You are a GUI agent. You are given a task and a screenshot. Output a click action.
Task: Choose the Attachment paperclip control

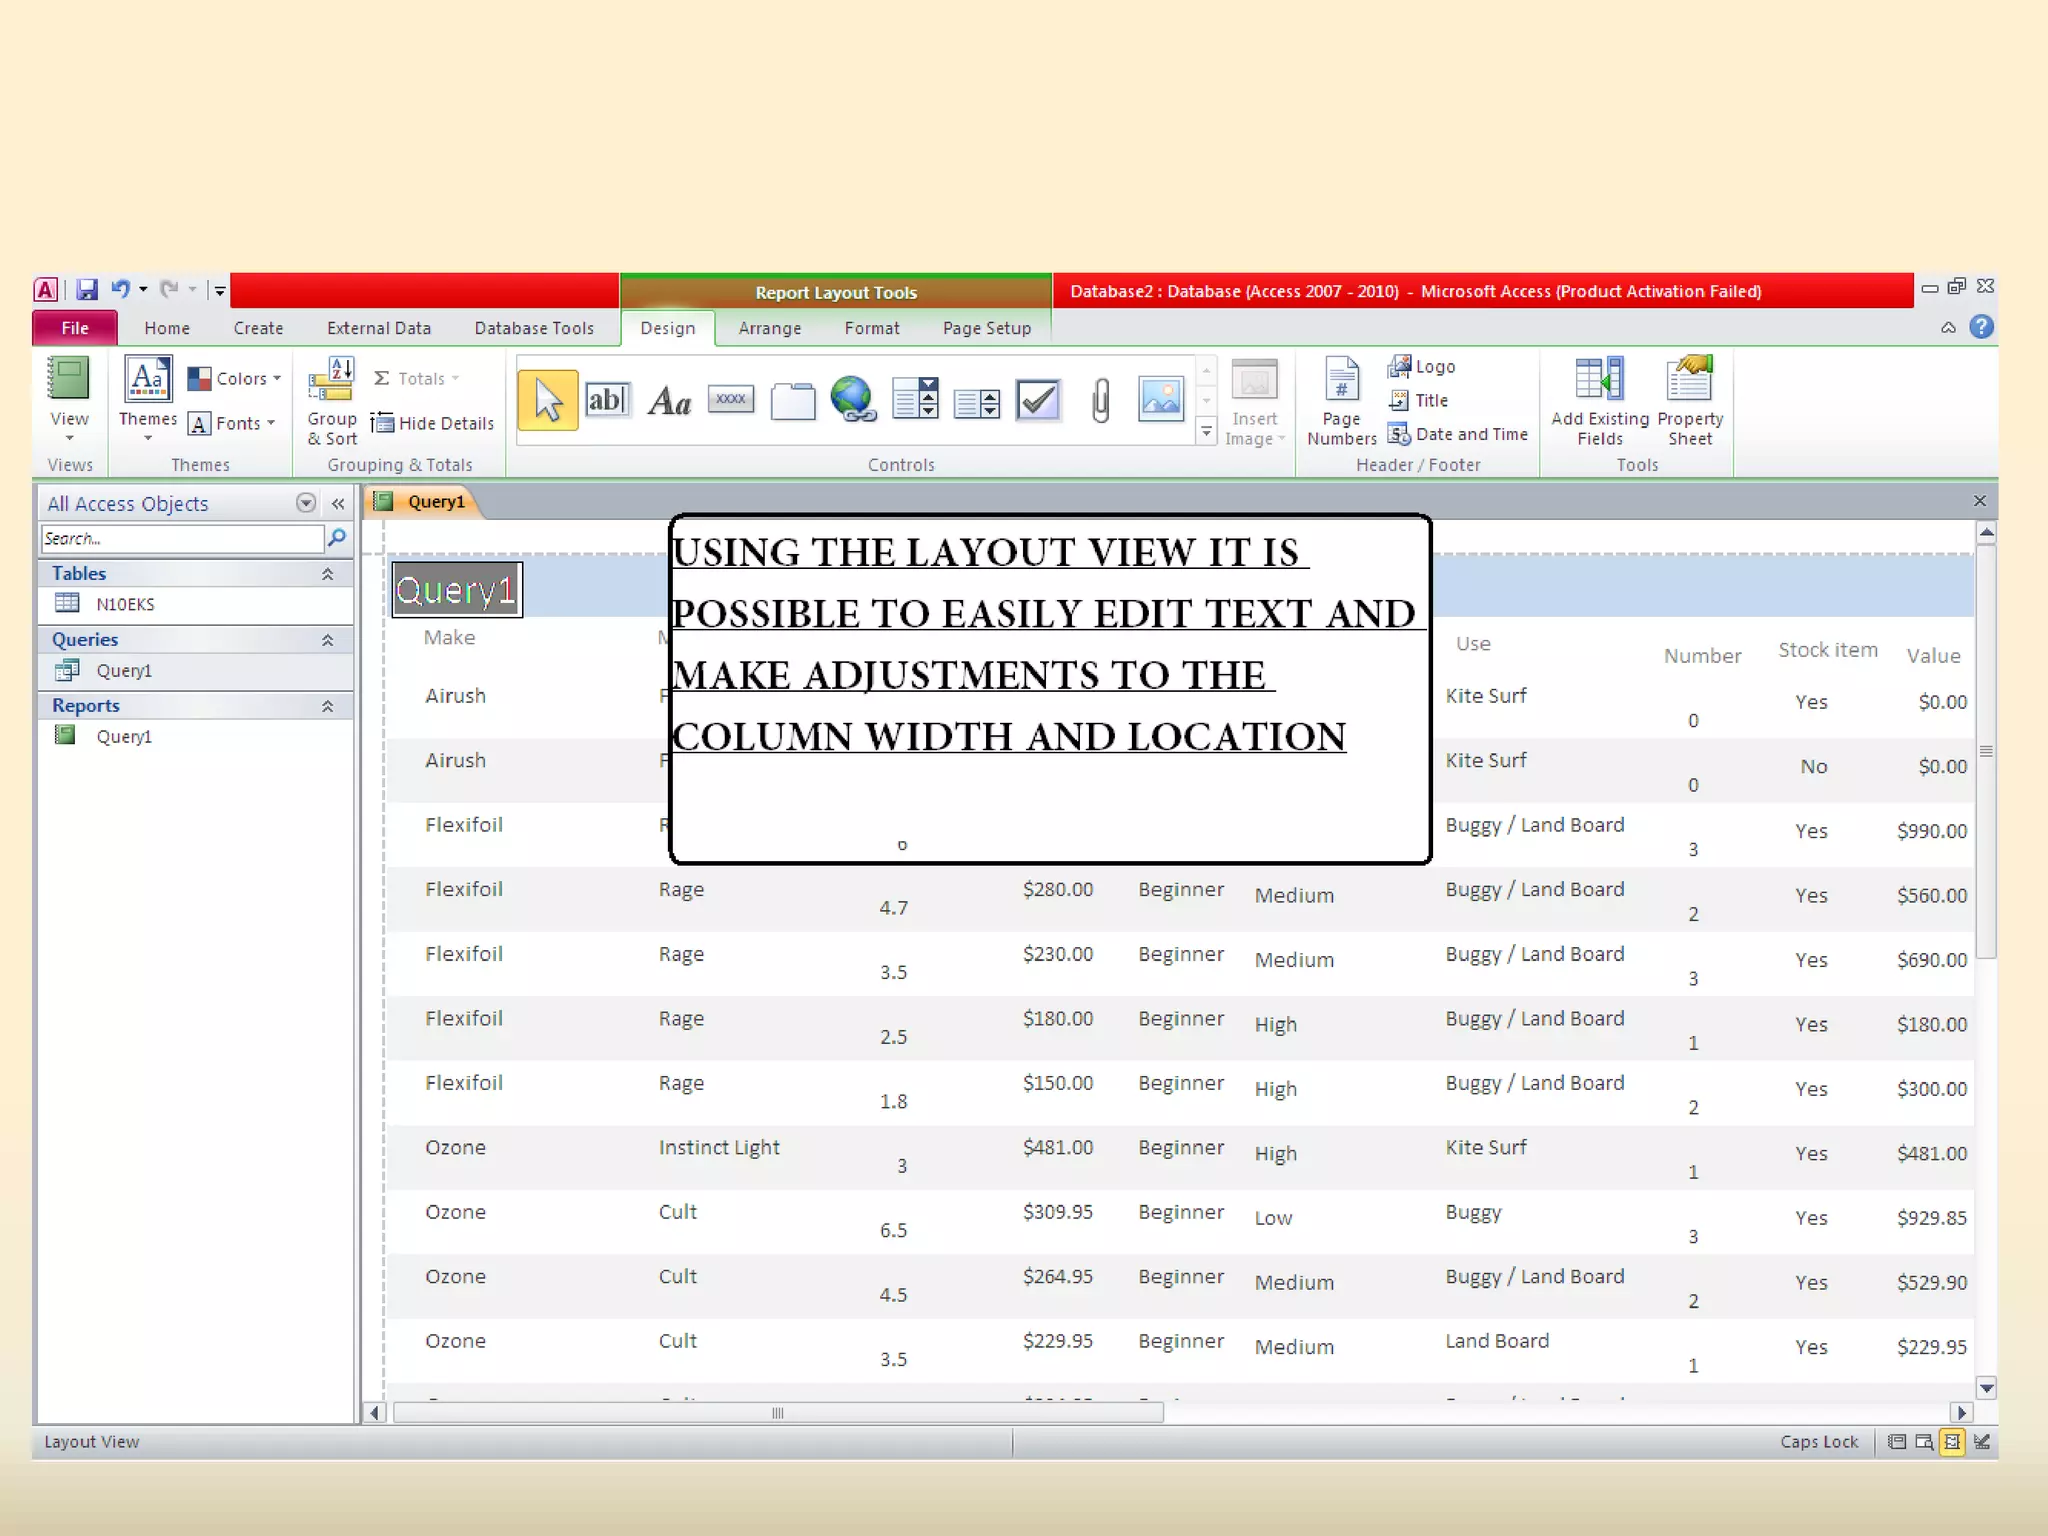tap(1100, 401)
